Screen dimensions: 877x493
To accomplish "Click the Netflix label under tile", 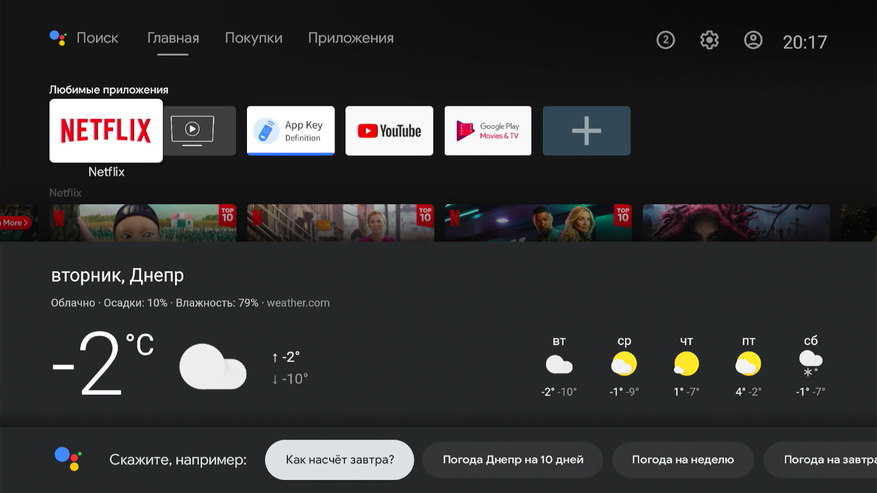I will tap(106, 172).
